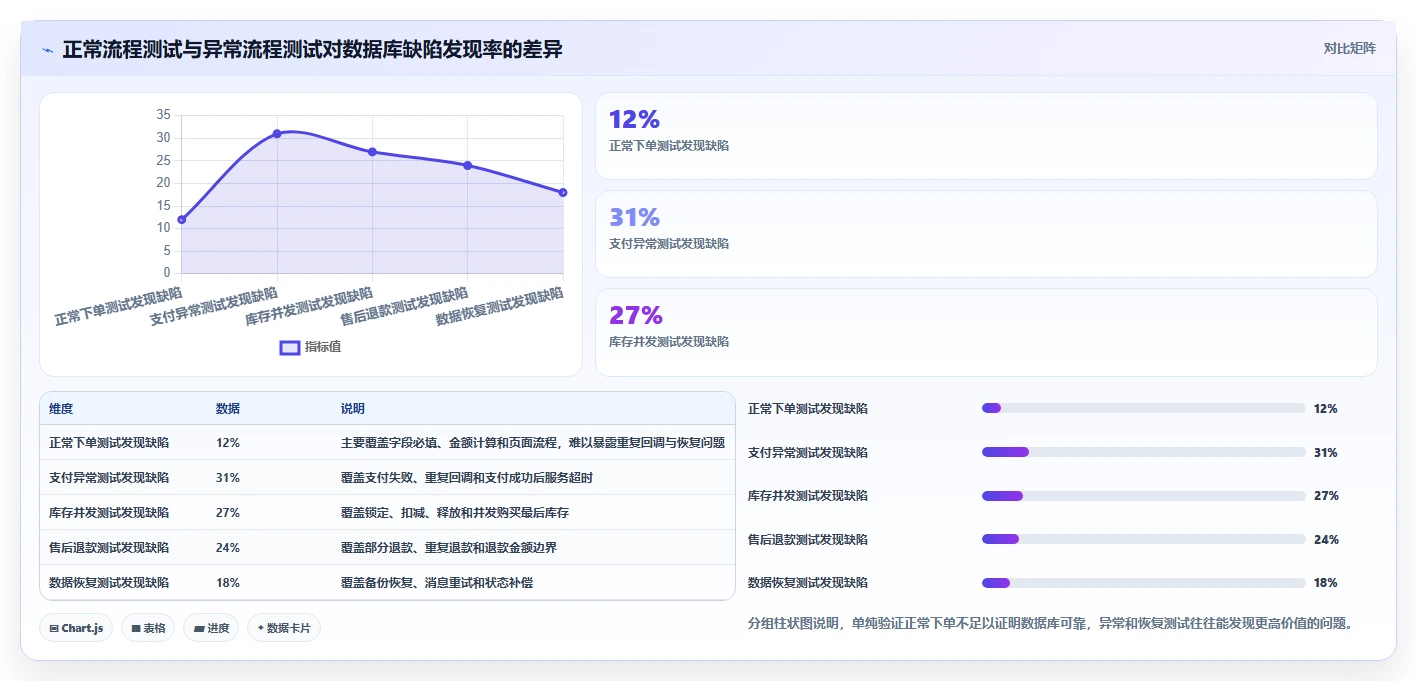Viewport: 1417px width, 681px height.
Task: Click the progress bar for 库存并发测试发现缺陷
Action: [1144, 495]
